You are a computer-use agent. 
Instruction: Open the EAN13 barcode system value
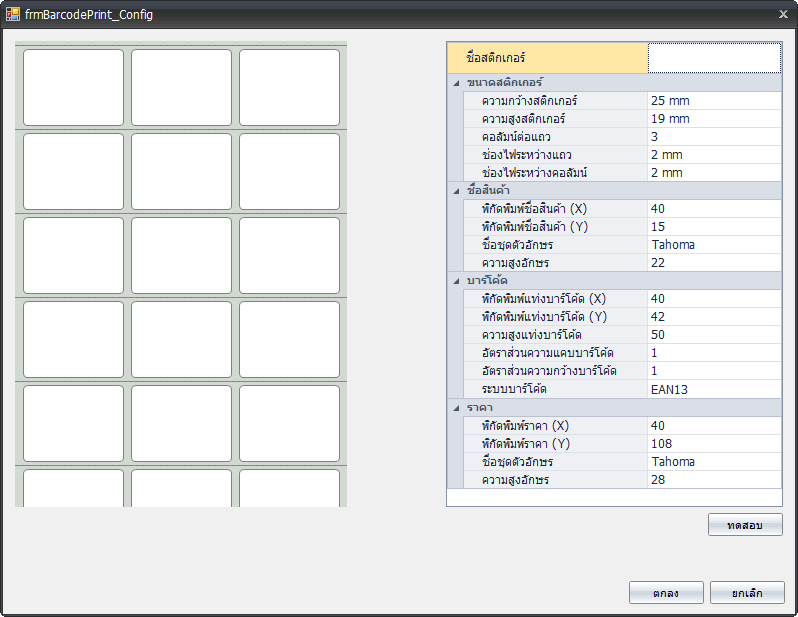(714, 390)
